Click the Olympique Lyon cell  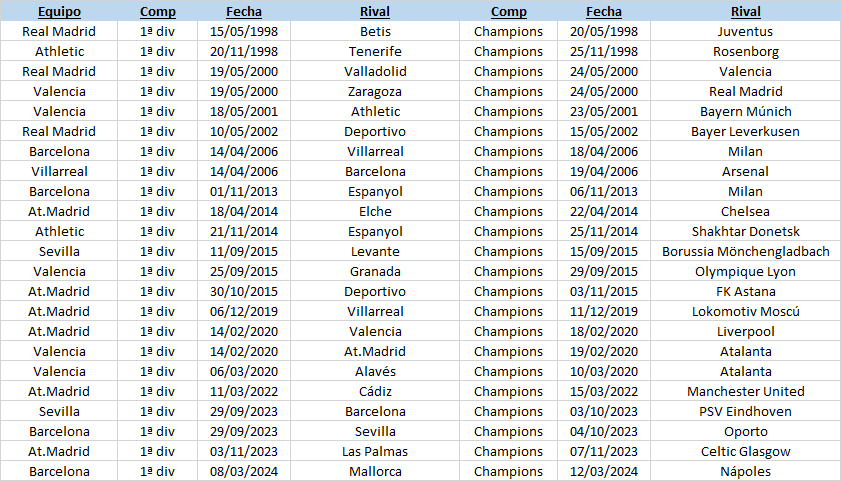tap(745, 271)
